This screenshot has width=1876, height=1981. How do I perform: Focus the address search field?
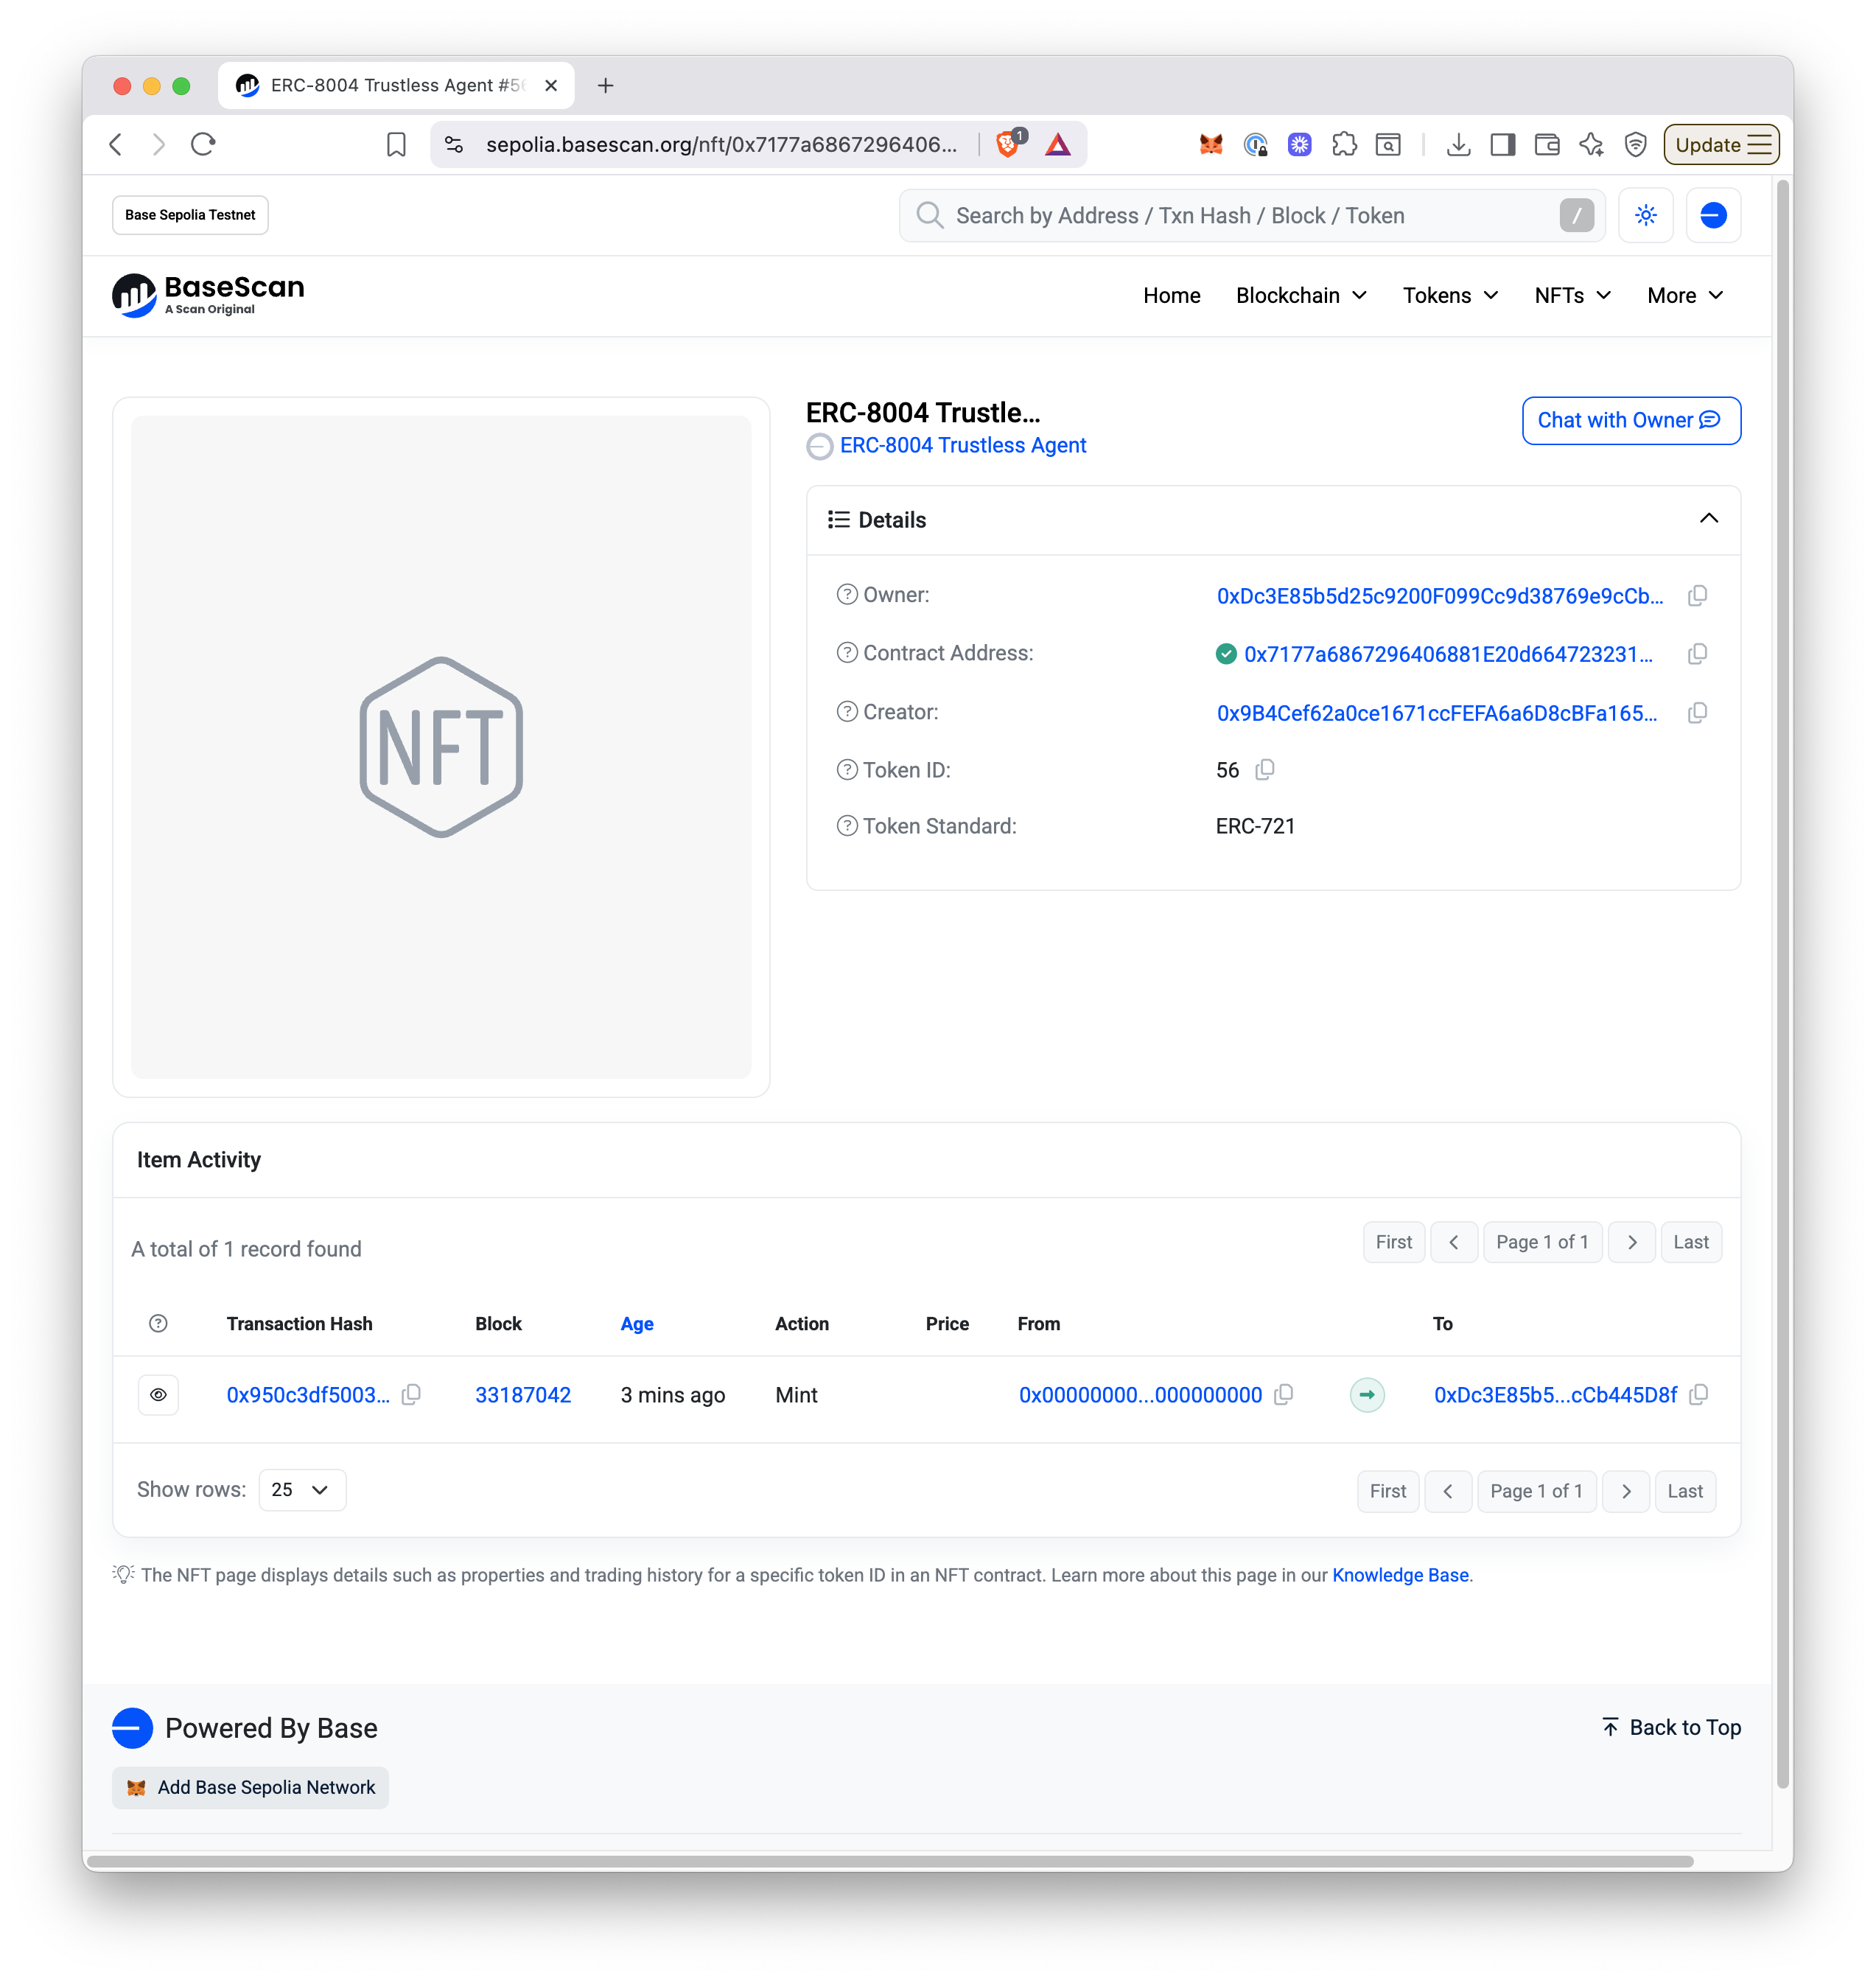[1250, 216]
